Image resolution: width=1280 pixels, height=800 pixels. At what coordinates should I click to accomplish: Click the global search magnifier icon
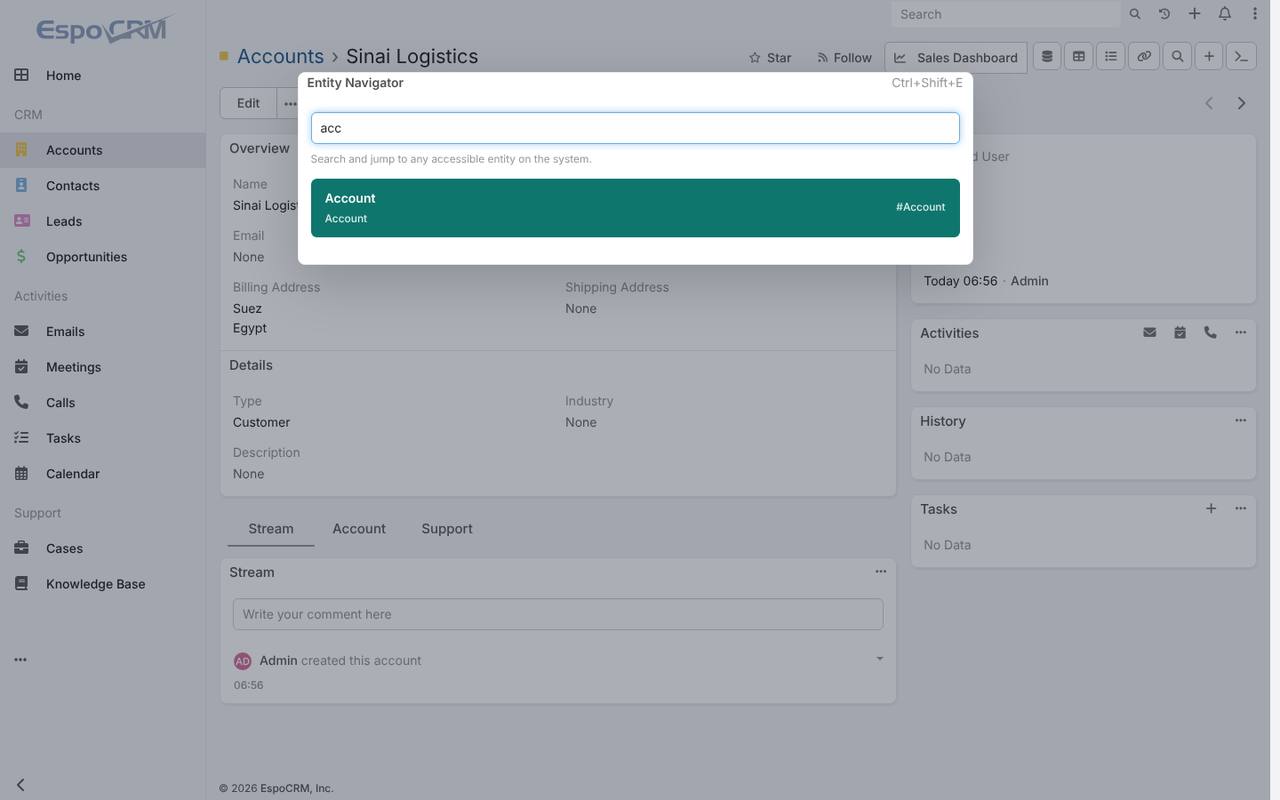[x=1135, y=14]
